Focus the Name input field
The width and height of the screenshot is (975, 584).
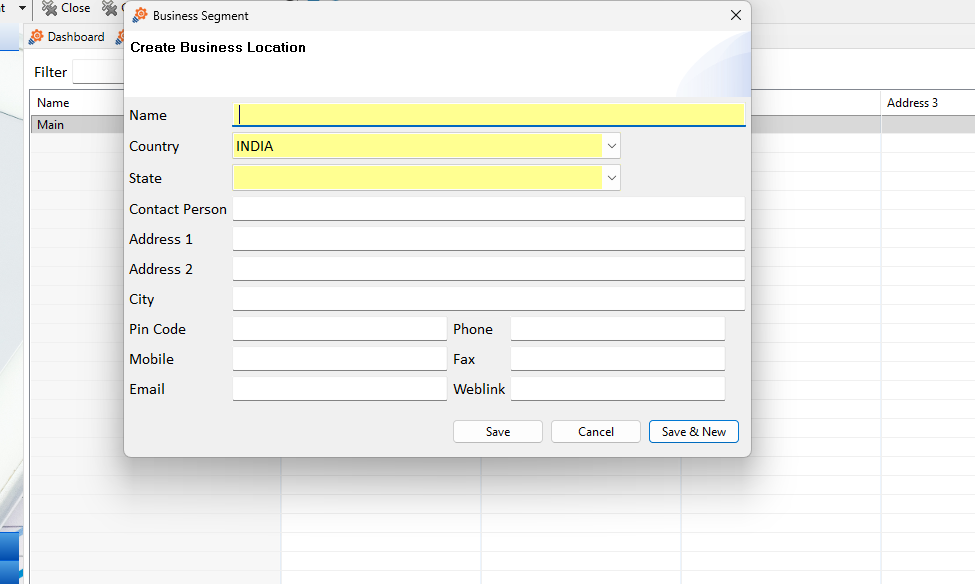[488, 114]
